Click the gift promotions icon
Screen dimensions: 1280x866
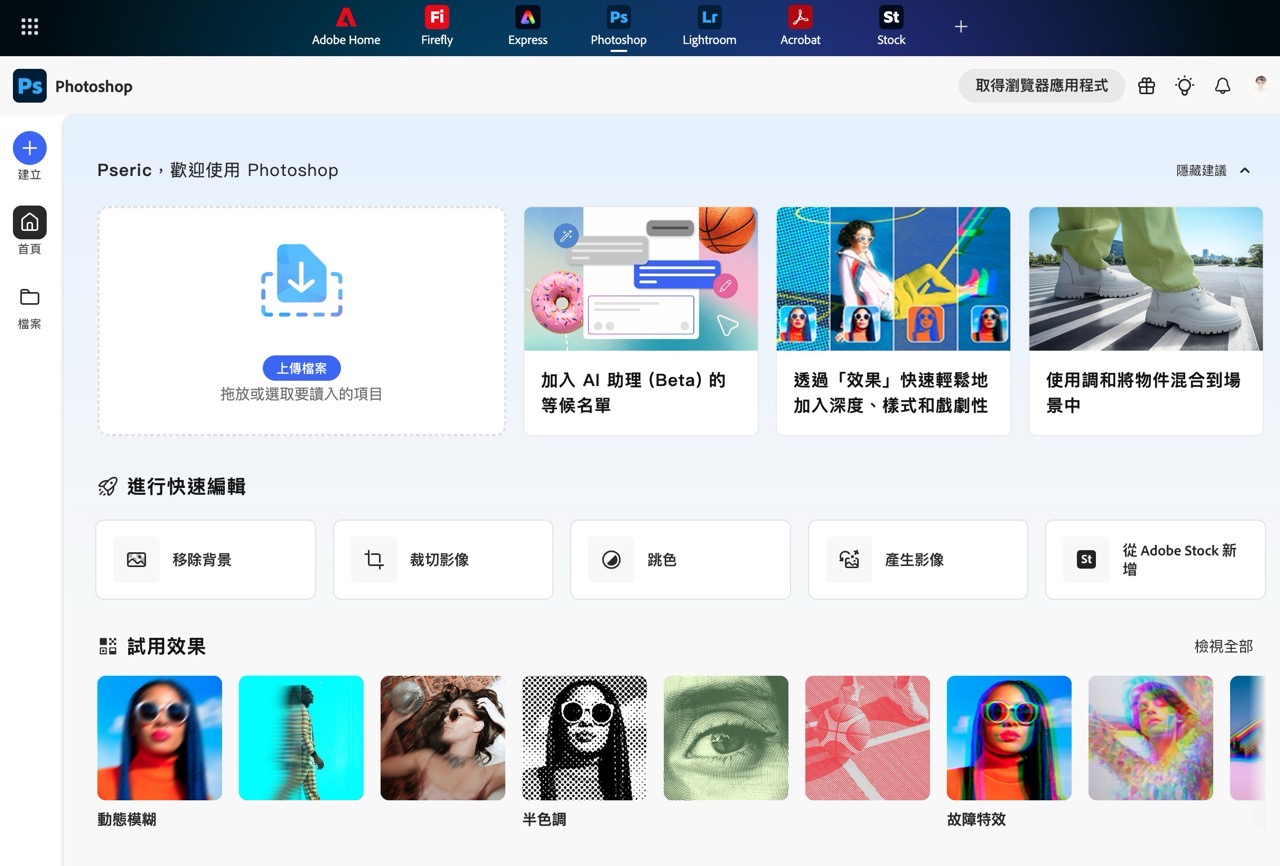point(1146,86)
